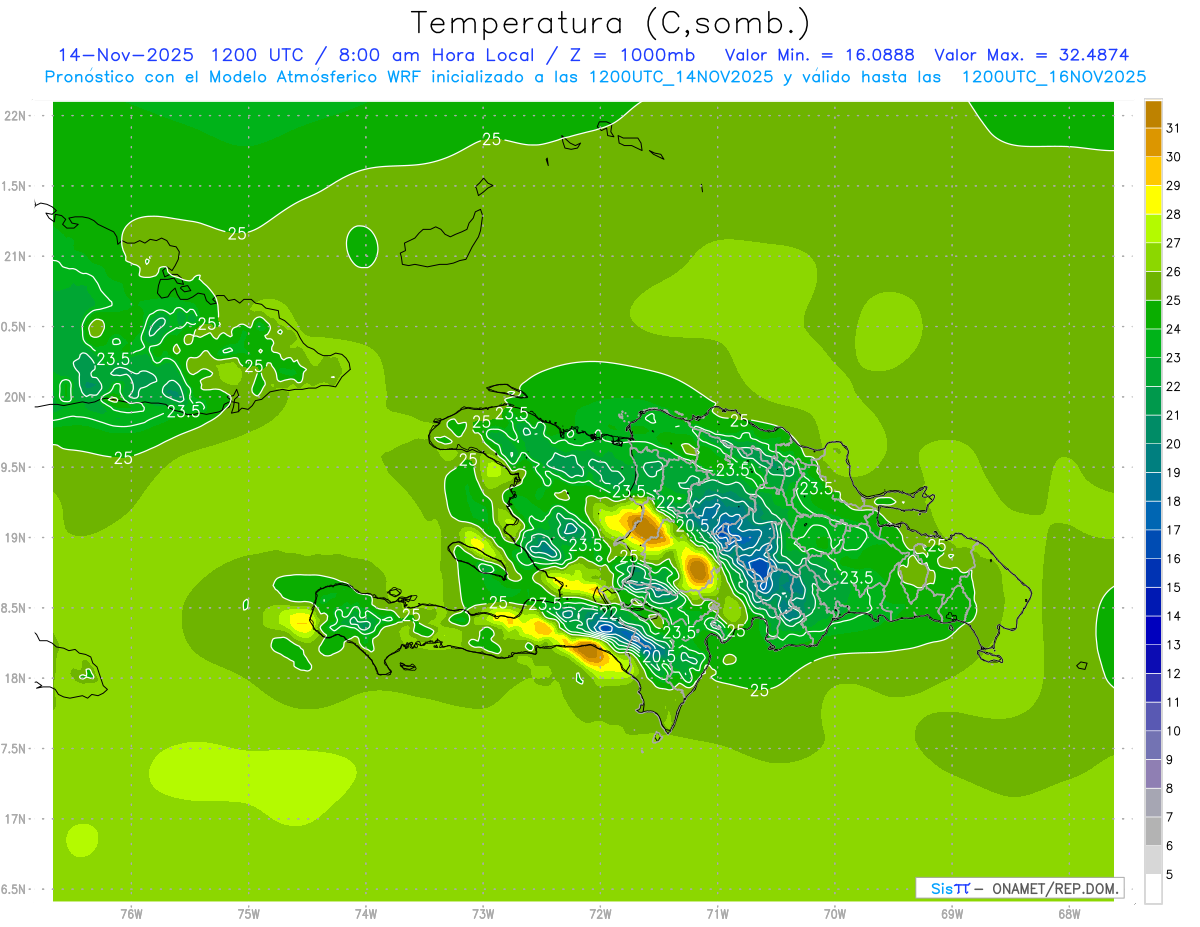Click the dark orange swatch above legend 31
The height and width of the screenshot is (927, 1200).
pyautogui.click(x=1153, y=114)
